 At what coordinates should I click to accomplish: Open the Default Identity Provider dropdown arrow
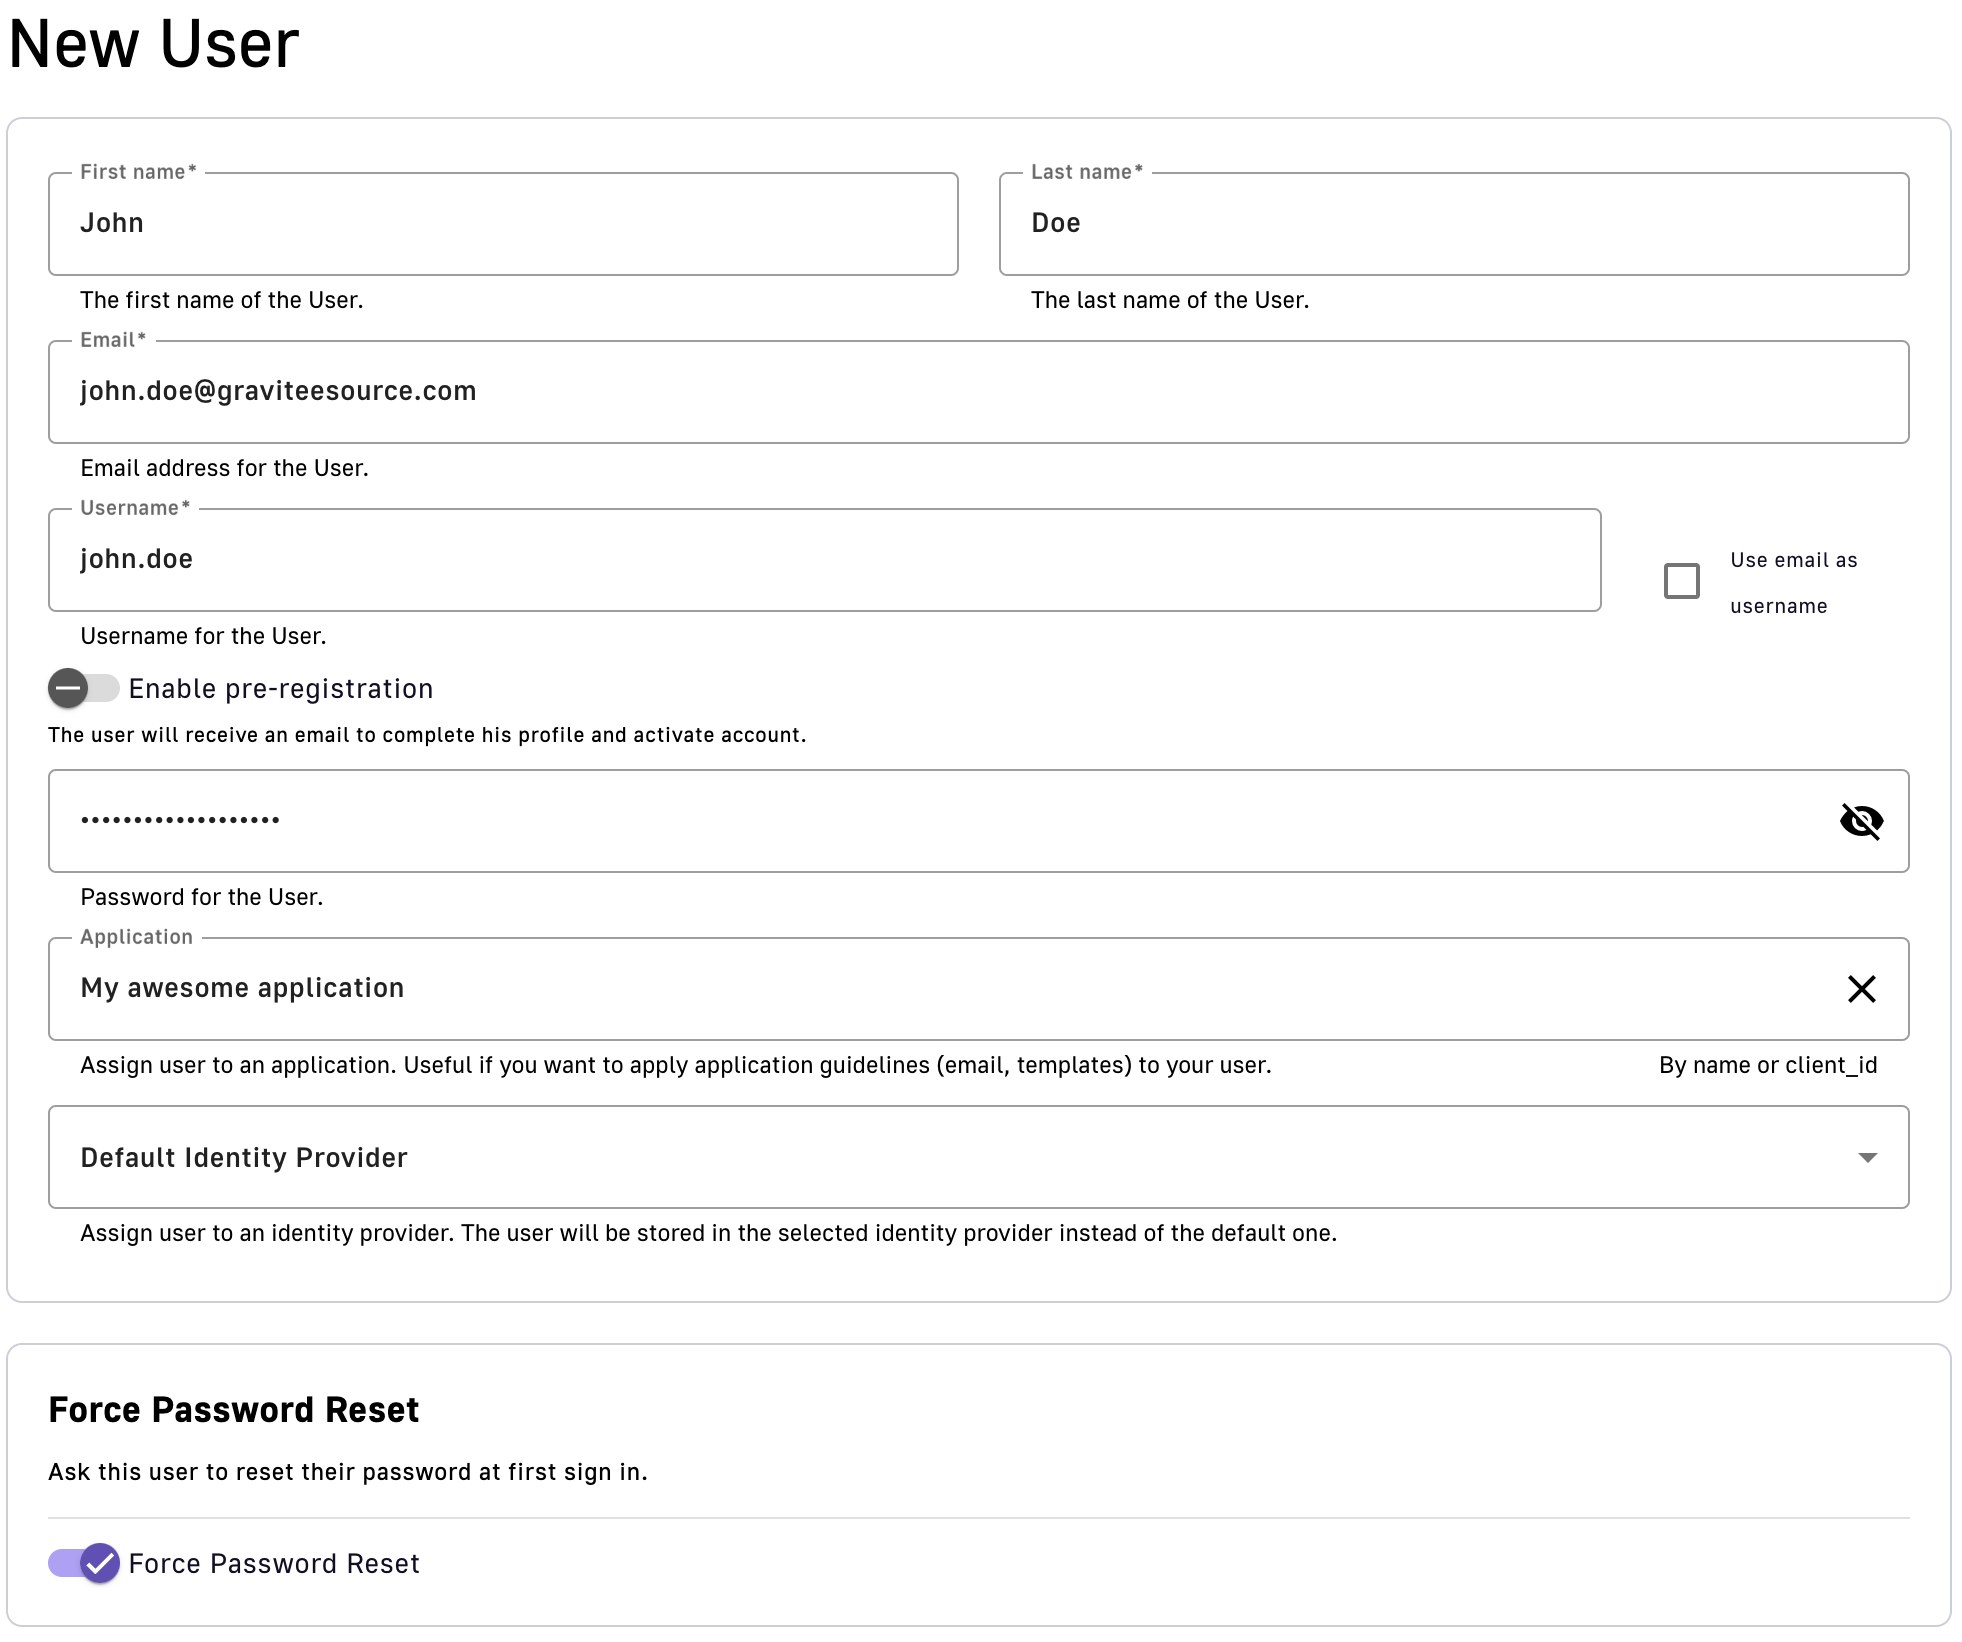pos(1866,1157)
